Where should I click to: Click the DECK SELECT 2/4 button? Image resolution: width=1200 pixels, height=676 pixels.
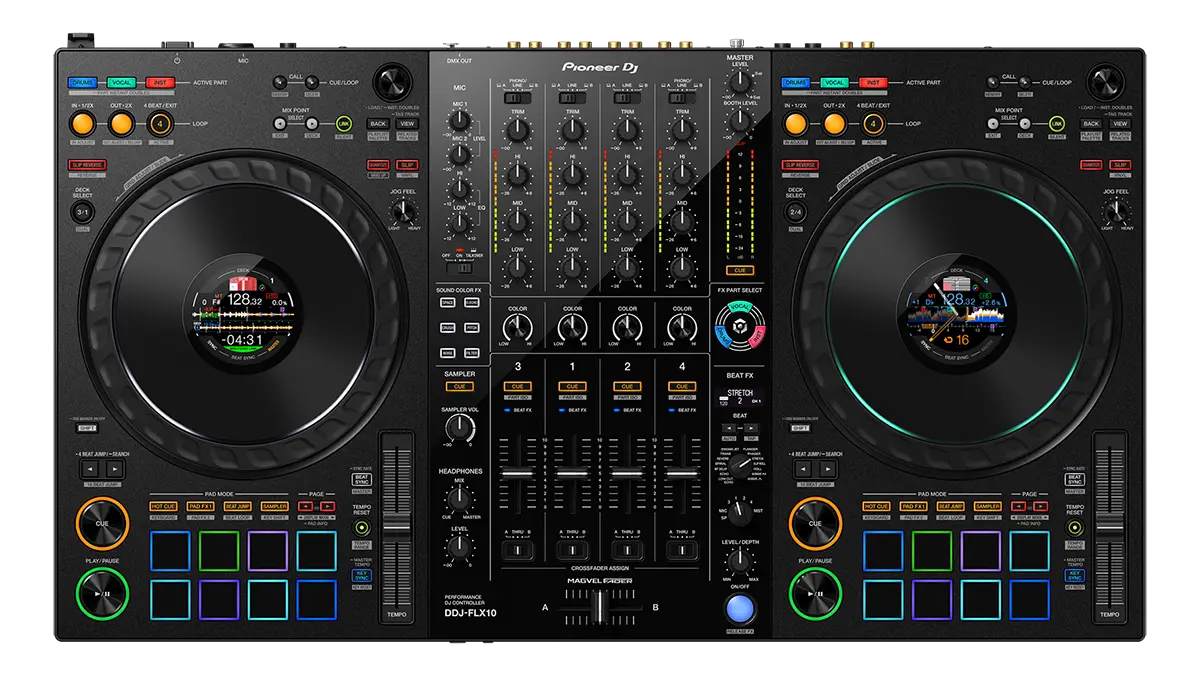click(795, 213)
